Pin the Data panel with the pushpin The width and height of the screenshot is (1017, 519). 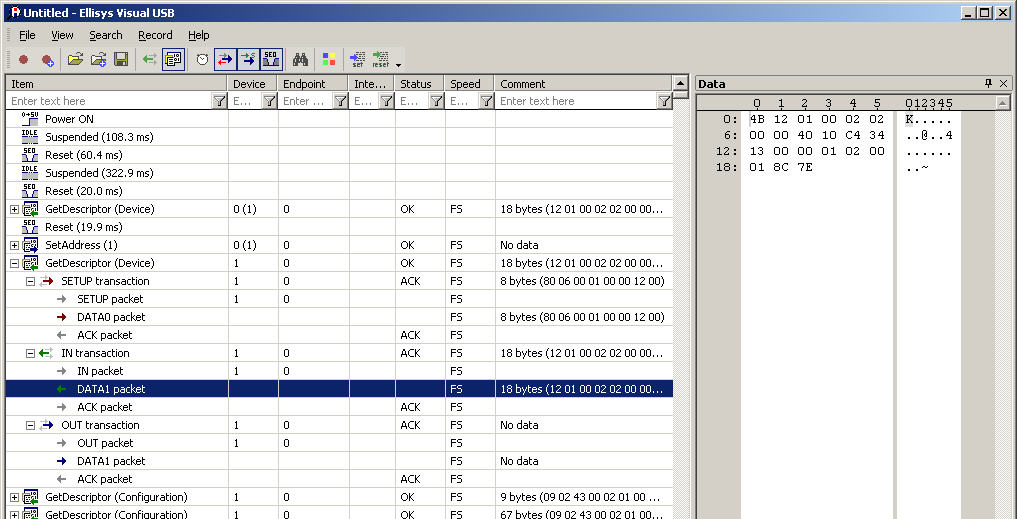coord(988,83)
